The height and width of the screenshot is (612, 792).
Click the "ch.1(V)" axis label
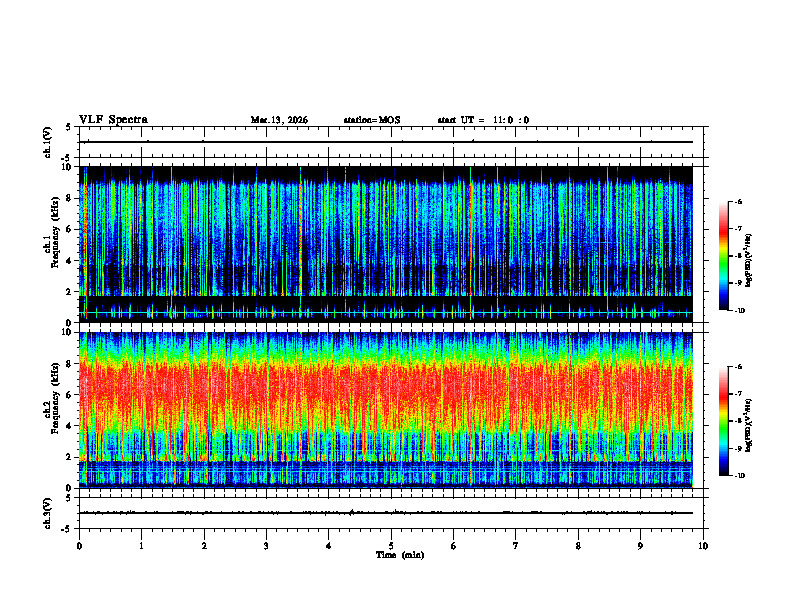(x=48, y=142)
